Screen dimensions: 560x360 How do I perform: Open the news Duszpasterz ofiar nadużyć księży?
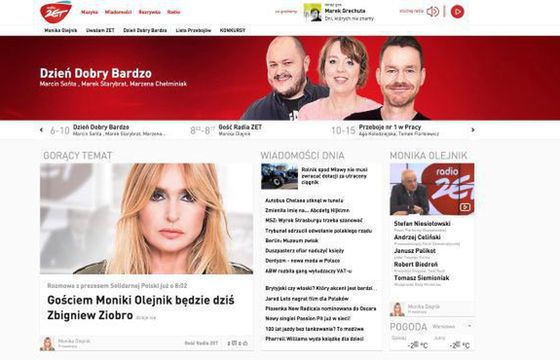(x=305, y=251)
